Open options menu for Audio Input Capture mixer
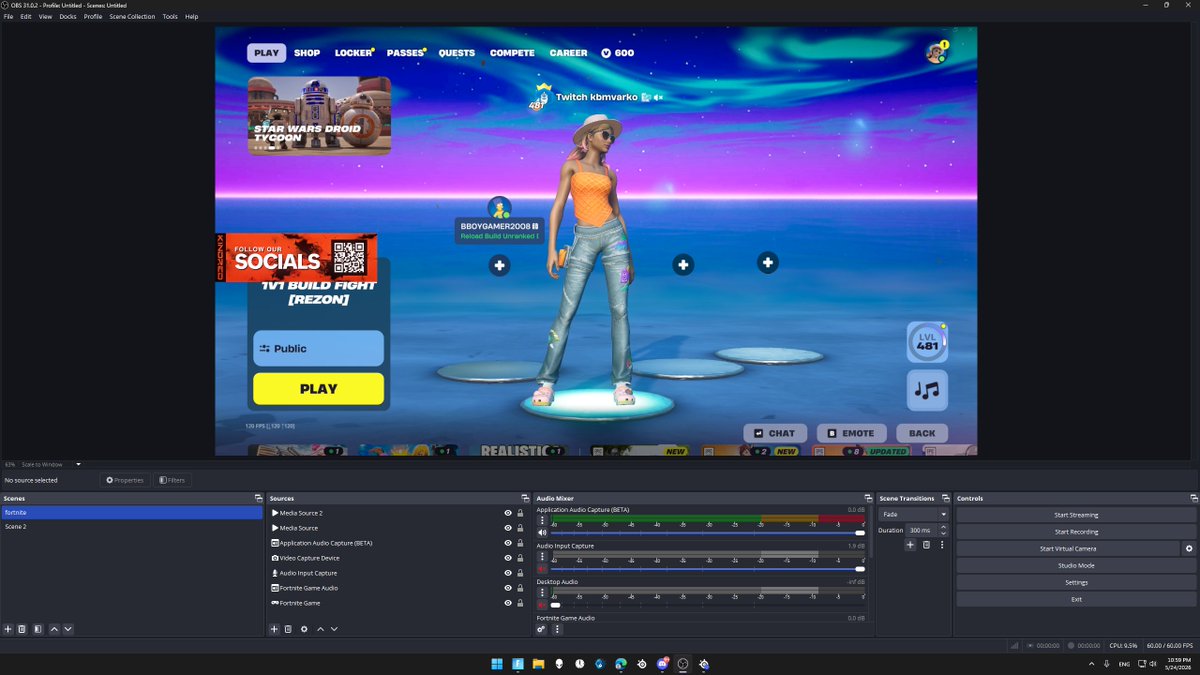Image resolution: width=1200 pixels, height=675 pixels. [542, 556]
